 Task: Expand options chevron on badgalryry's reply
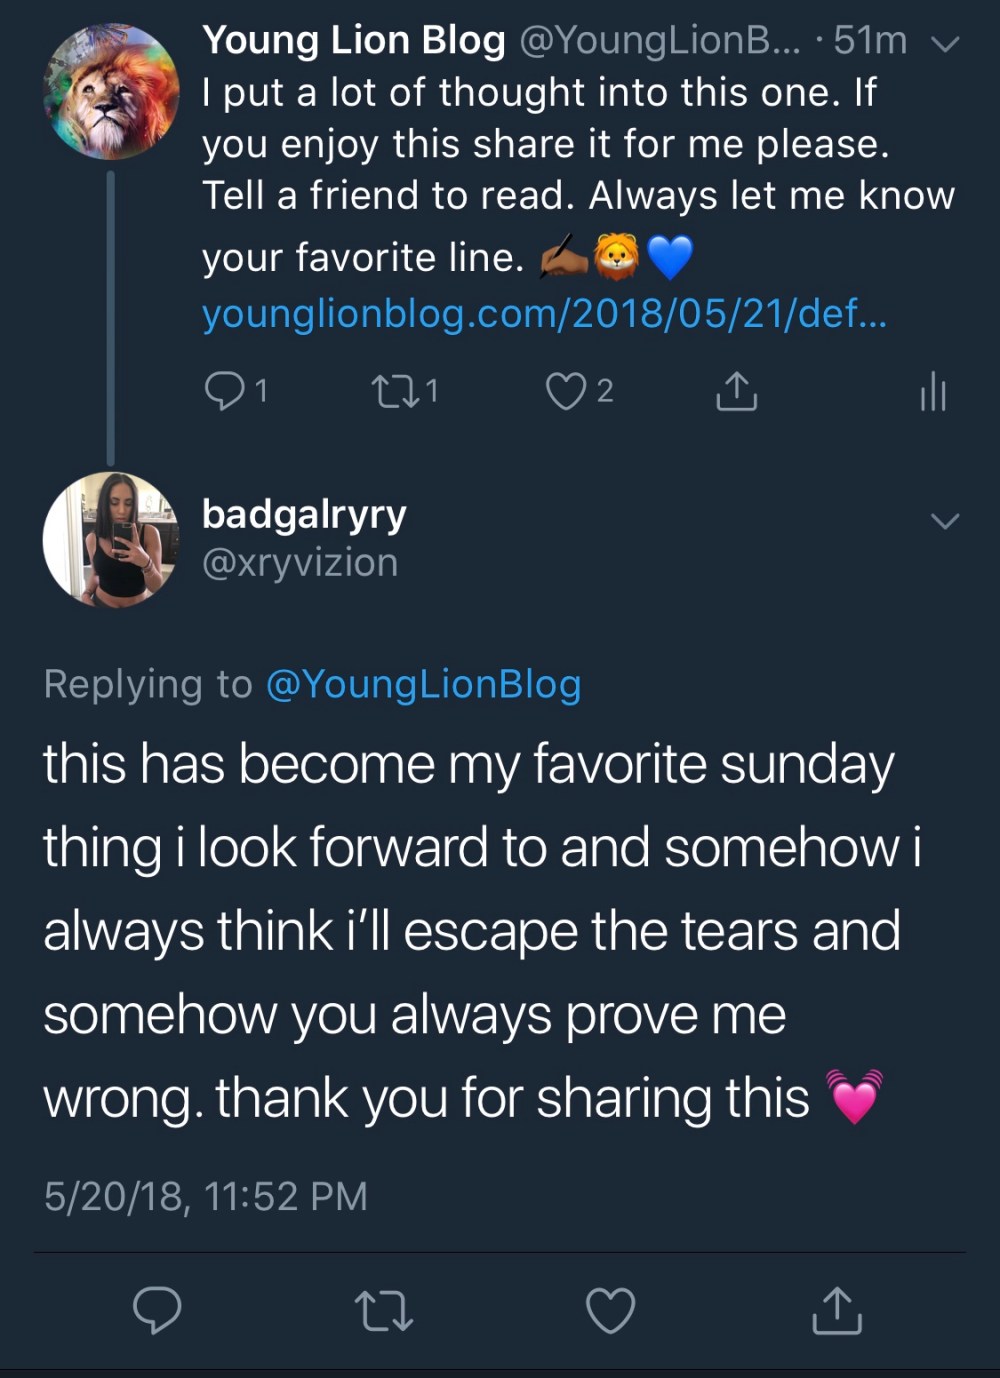tap(945, 521)
